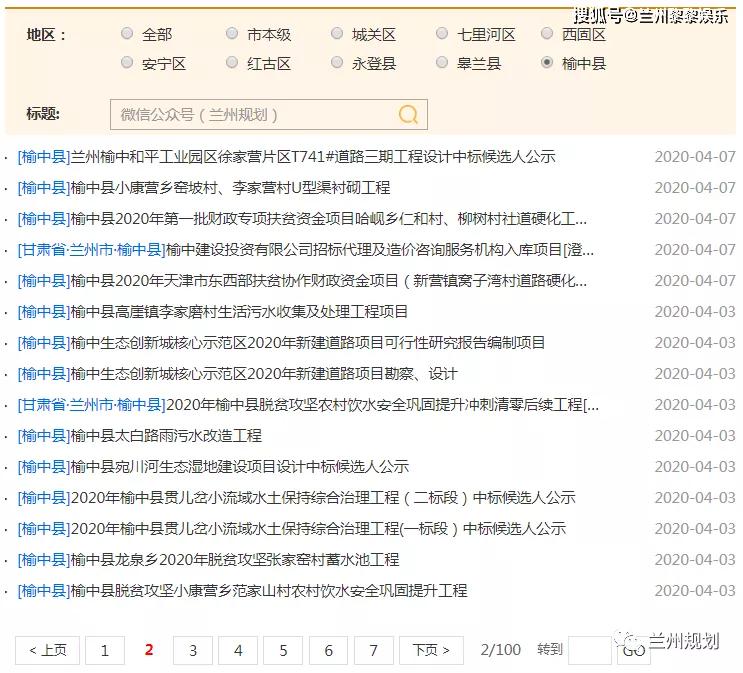Jump to page 1
Viewport: 743px width, 673px height.
pos(105,650)
